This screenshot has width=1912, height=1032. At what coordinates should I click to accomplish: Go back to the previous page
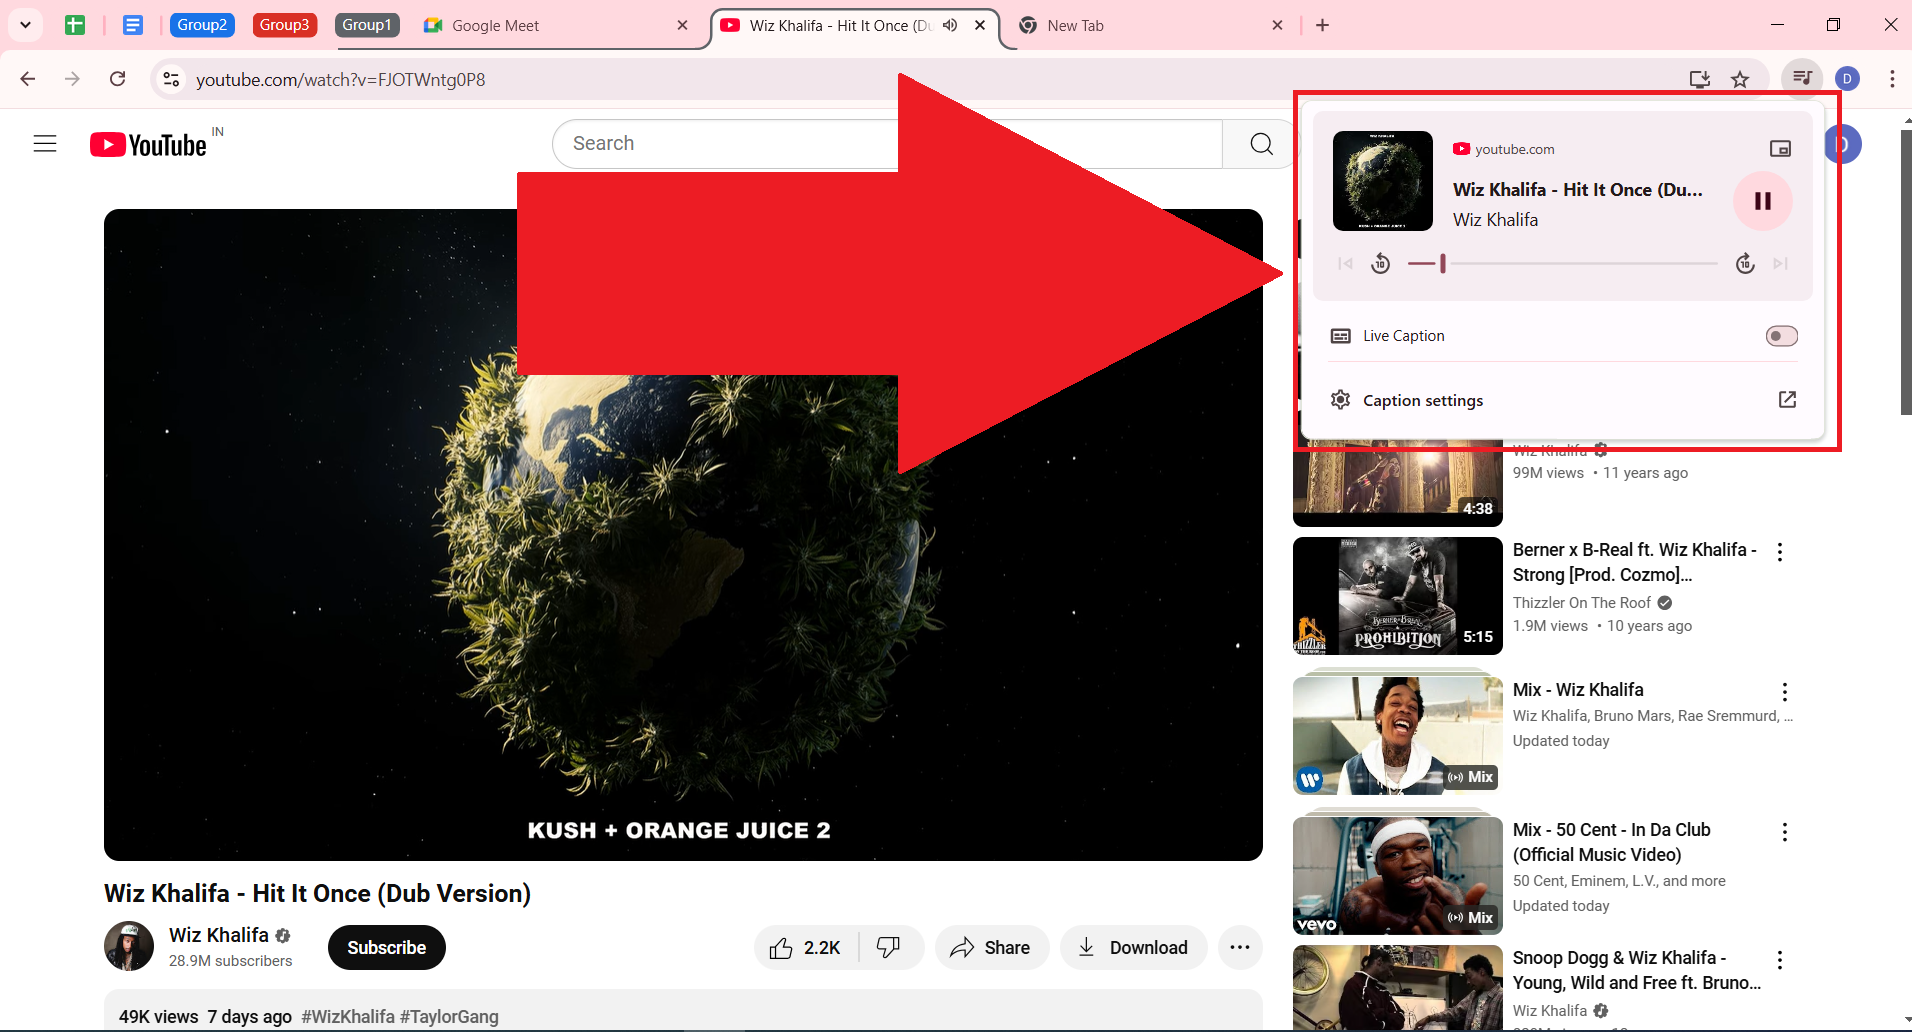(28, 79)
